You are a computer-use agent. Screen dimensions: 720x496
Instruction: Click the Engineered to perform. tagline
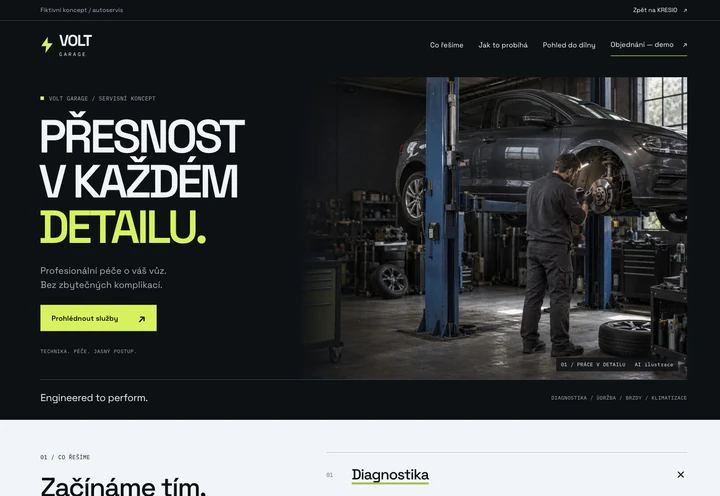click(x=94, y=398)
